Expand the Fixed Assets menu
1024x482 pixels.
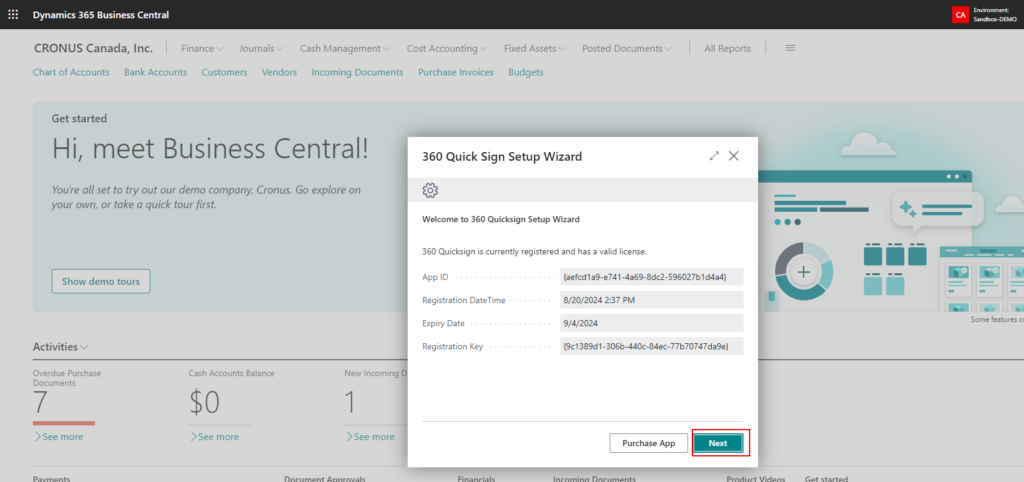pos(534,48)
